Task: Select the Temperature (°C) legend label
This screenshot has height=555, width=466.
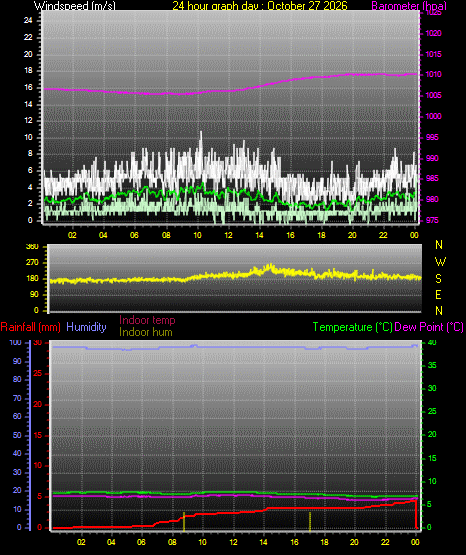Action: tap(352, 327)
